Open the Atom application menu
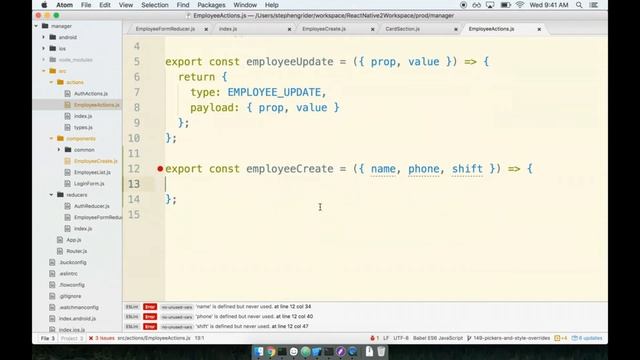 pos(64,5)
